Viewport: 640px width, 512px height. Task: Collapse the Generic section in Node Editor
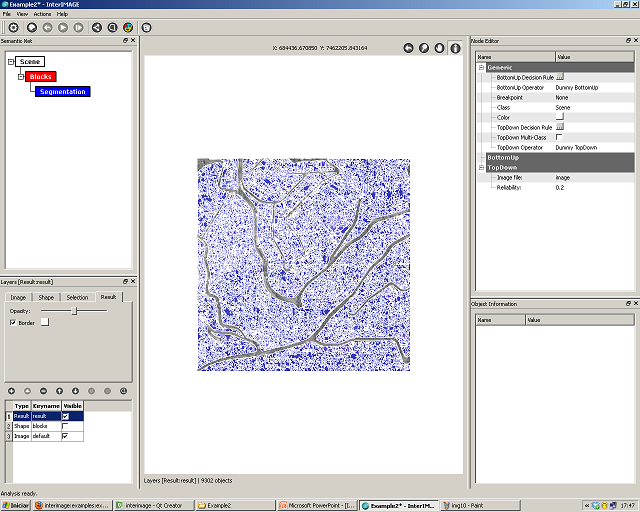tap(481, 67)
